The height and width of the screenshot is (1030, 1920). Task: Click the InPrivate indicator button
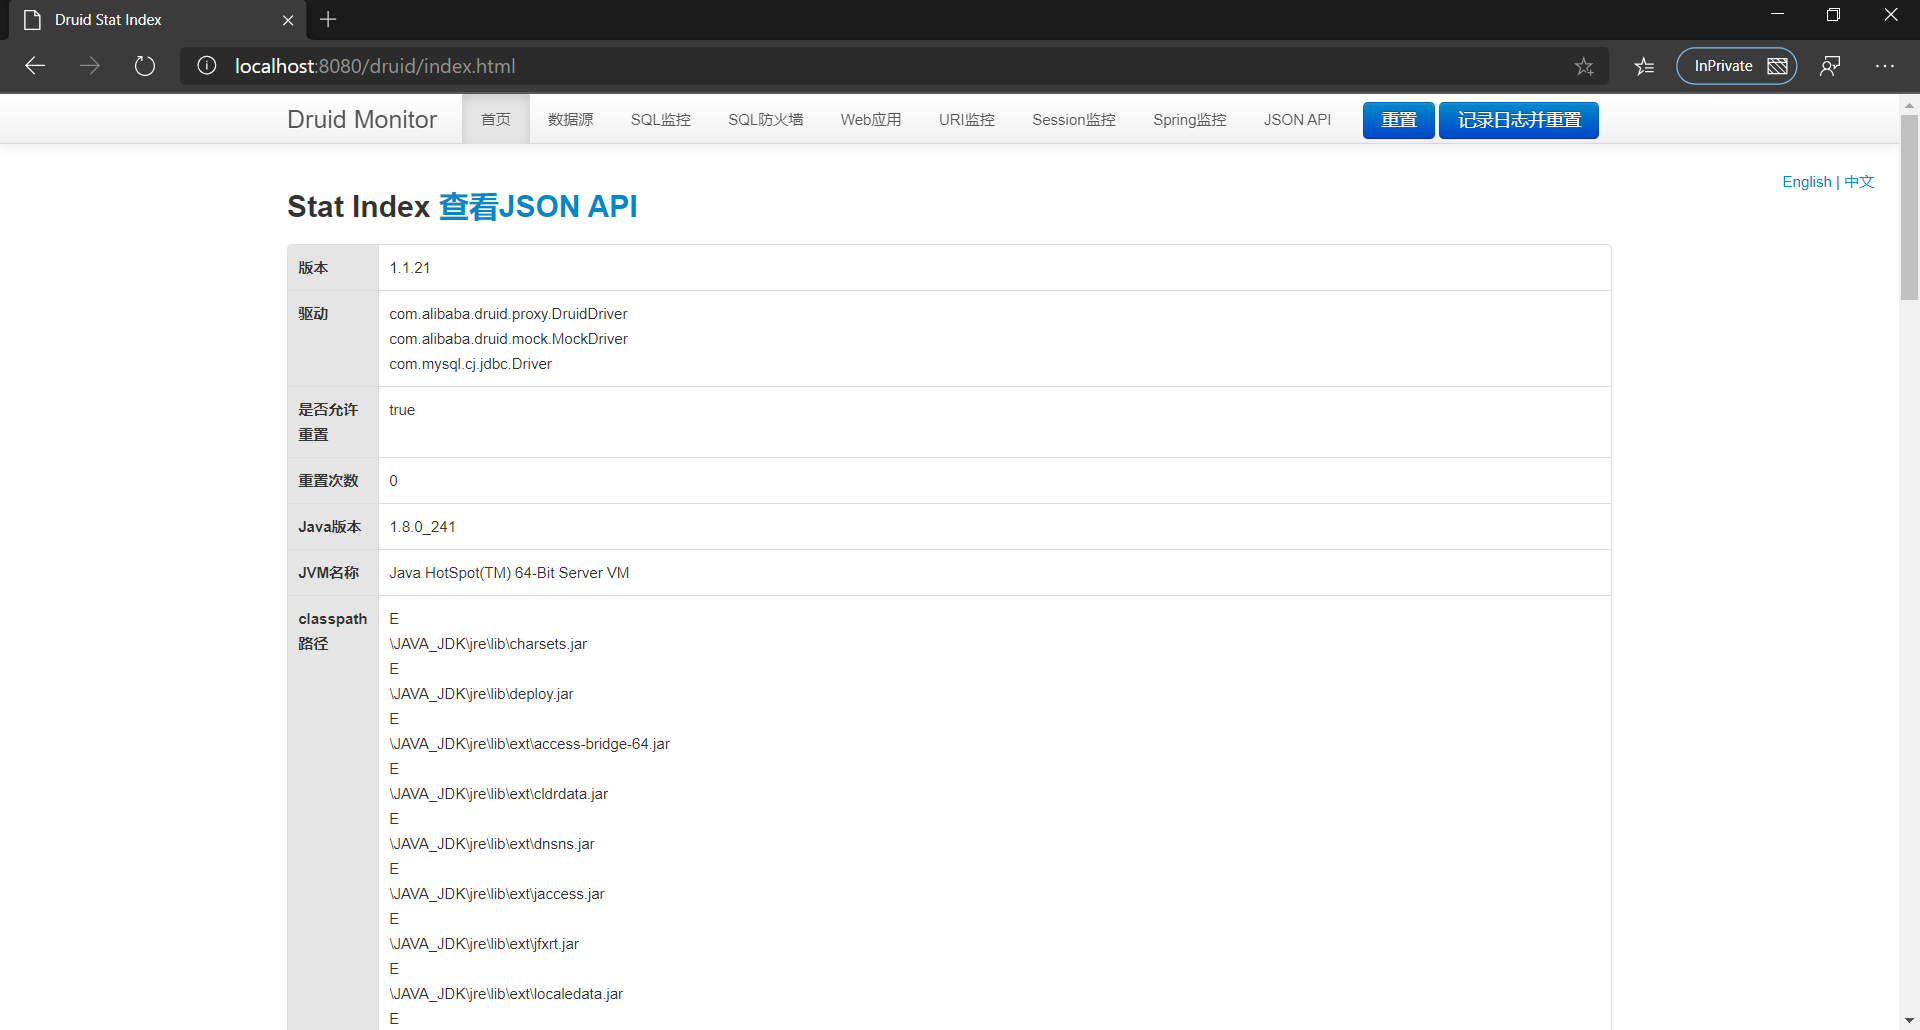[x=1737, y=66]
